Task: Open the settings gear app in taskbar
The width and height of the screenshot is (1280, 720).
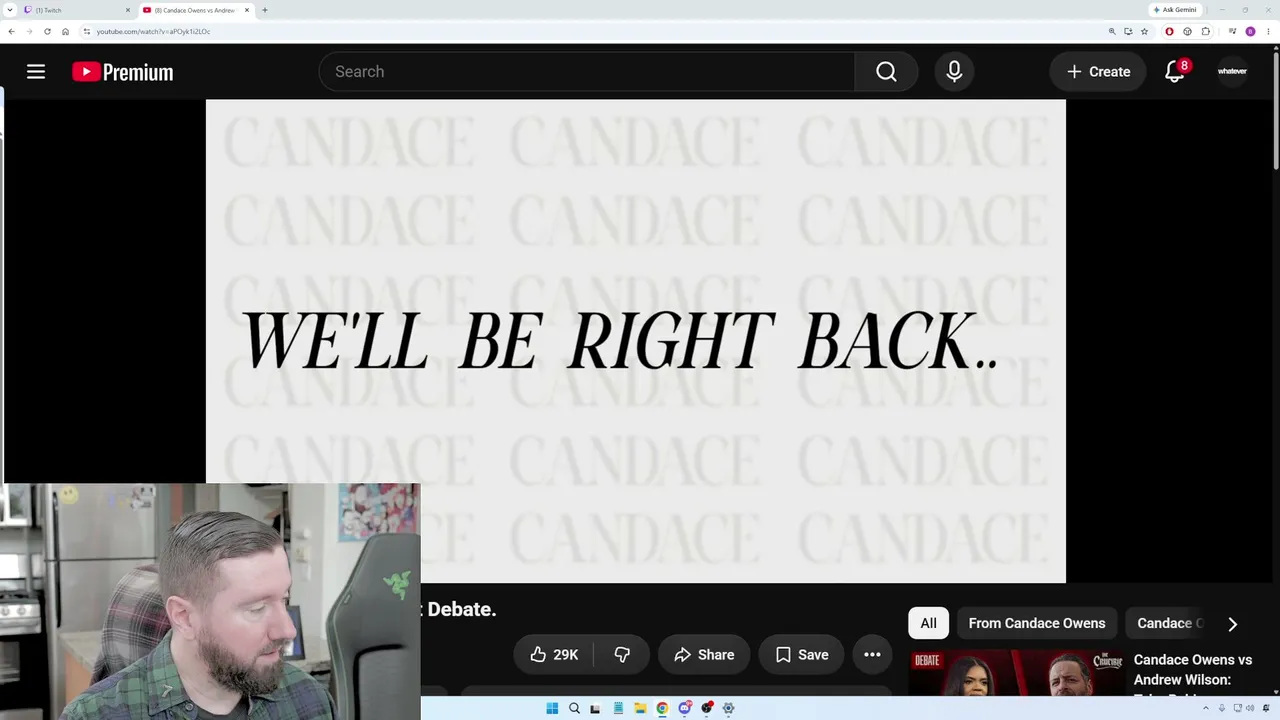Action: pos(728,708)
